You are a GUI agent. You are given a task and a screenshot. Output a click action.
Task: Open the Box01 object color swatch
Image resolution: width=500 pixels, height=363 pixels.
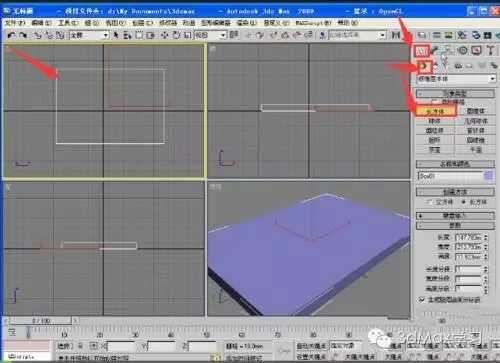point(489,176)
